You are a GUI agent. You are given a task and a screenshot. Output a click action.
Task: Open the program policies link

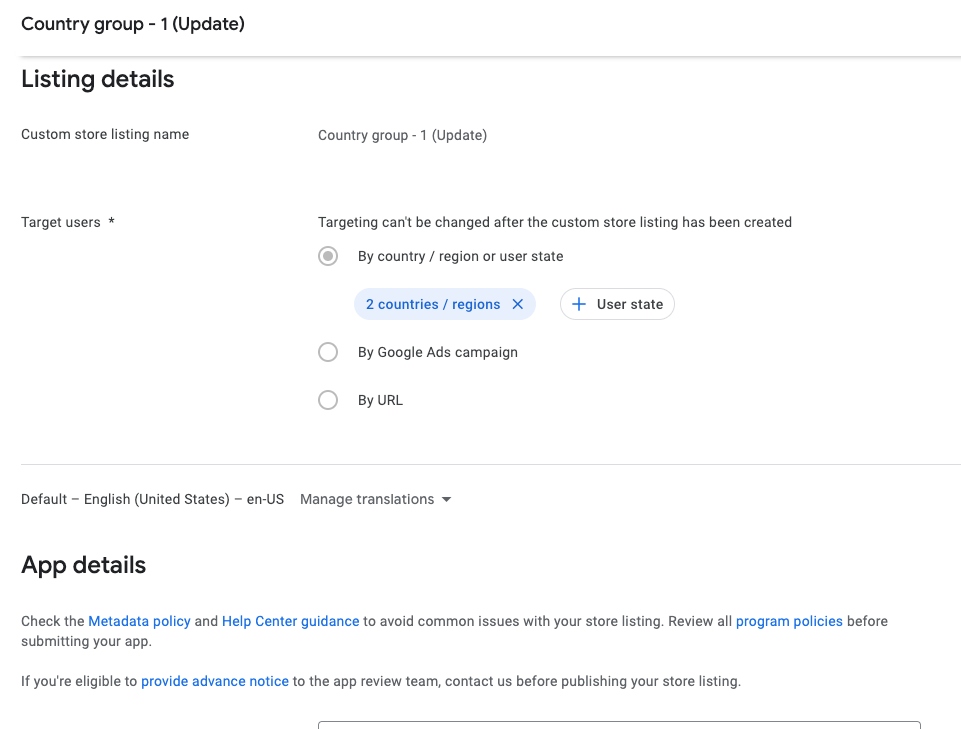pos(789,621)
